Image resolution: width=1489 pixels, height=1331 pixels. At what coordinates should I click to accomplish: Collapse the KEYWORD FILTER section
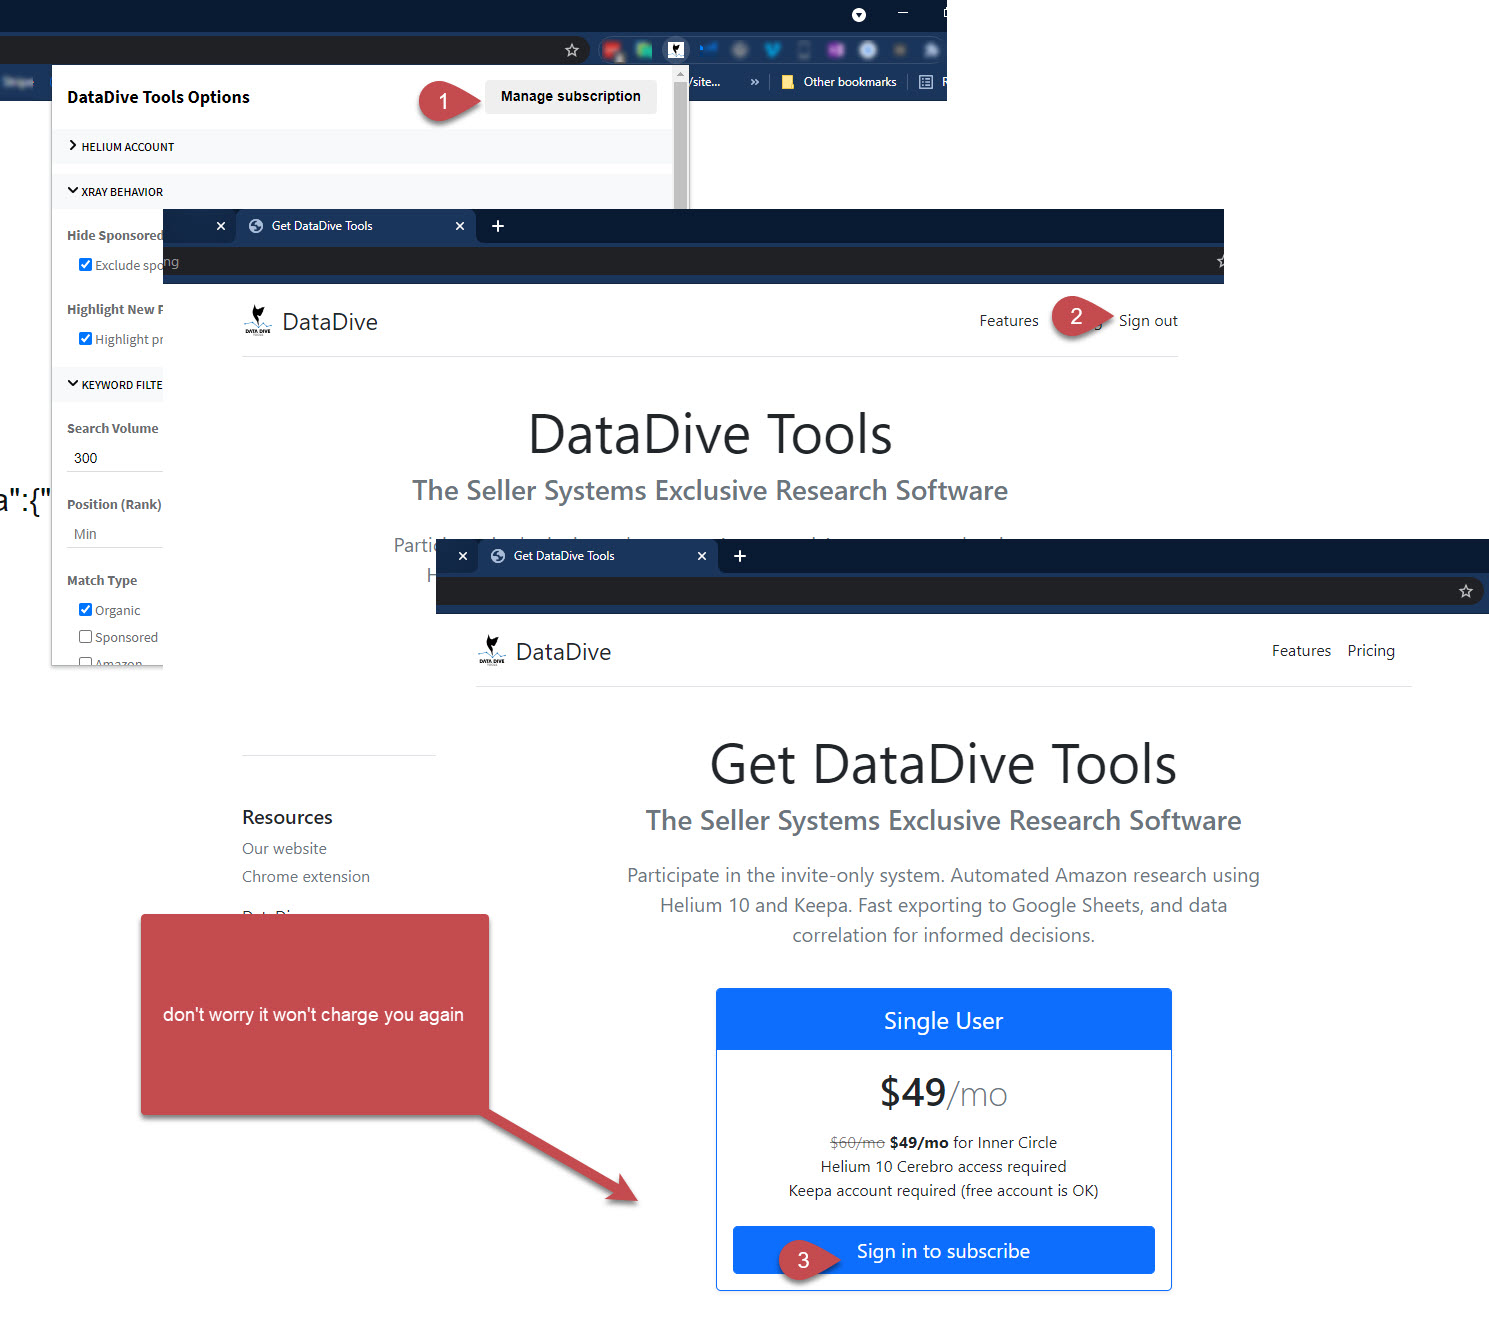click(x=108, y=384)
